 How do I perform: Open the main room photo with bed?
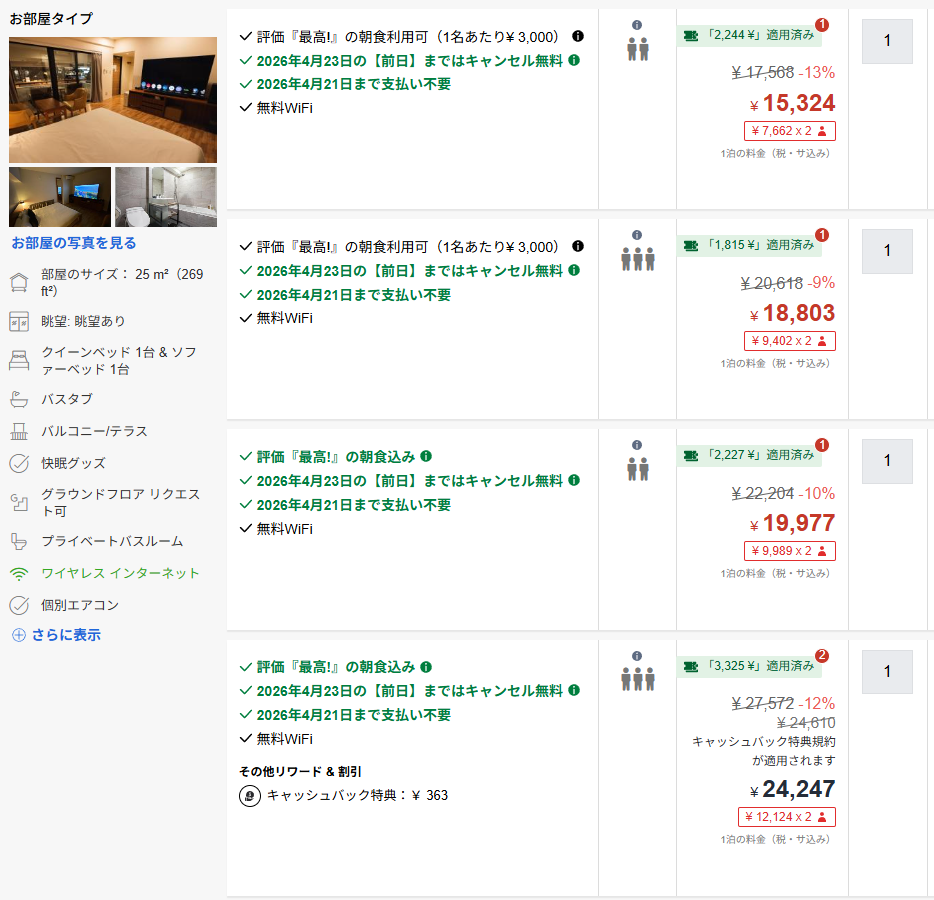pos(113,99)
